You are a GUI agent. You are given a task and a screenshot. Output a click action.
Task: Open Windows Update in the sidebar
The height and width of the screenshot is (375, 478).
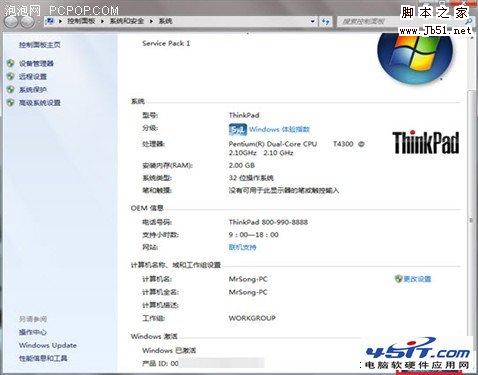(48, 345)
